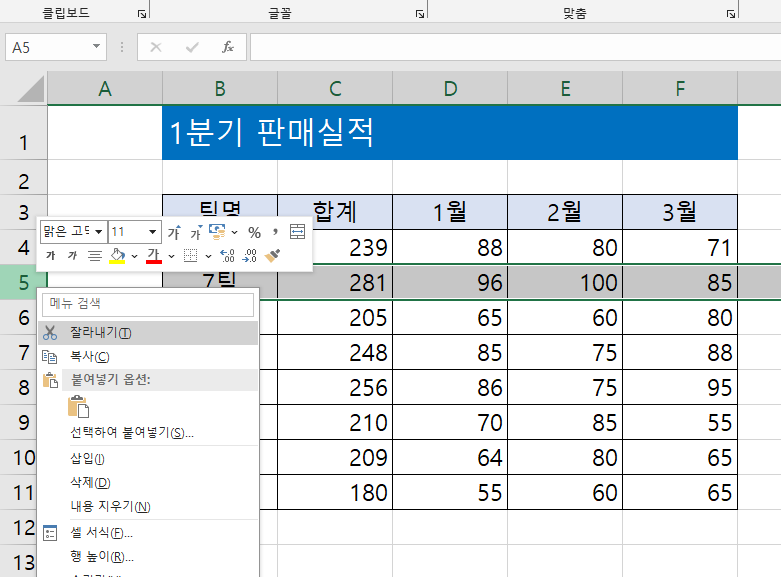This screenshot has height=577, width=781.
Task: Apply percent style format
Action: 255,232
